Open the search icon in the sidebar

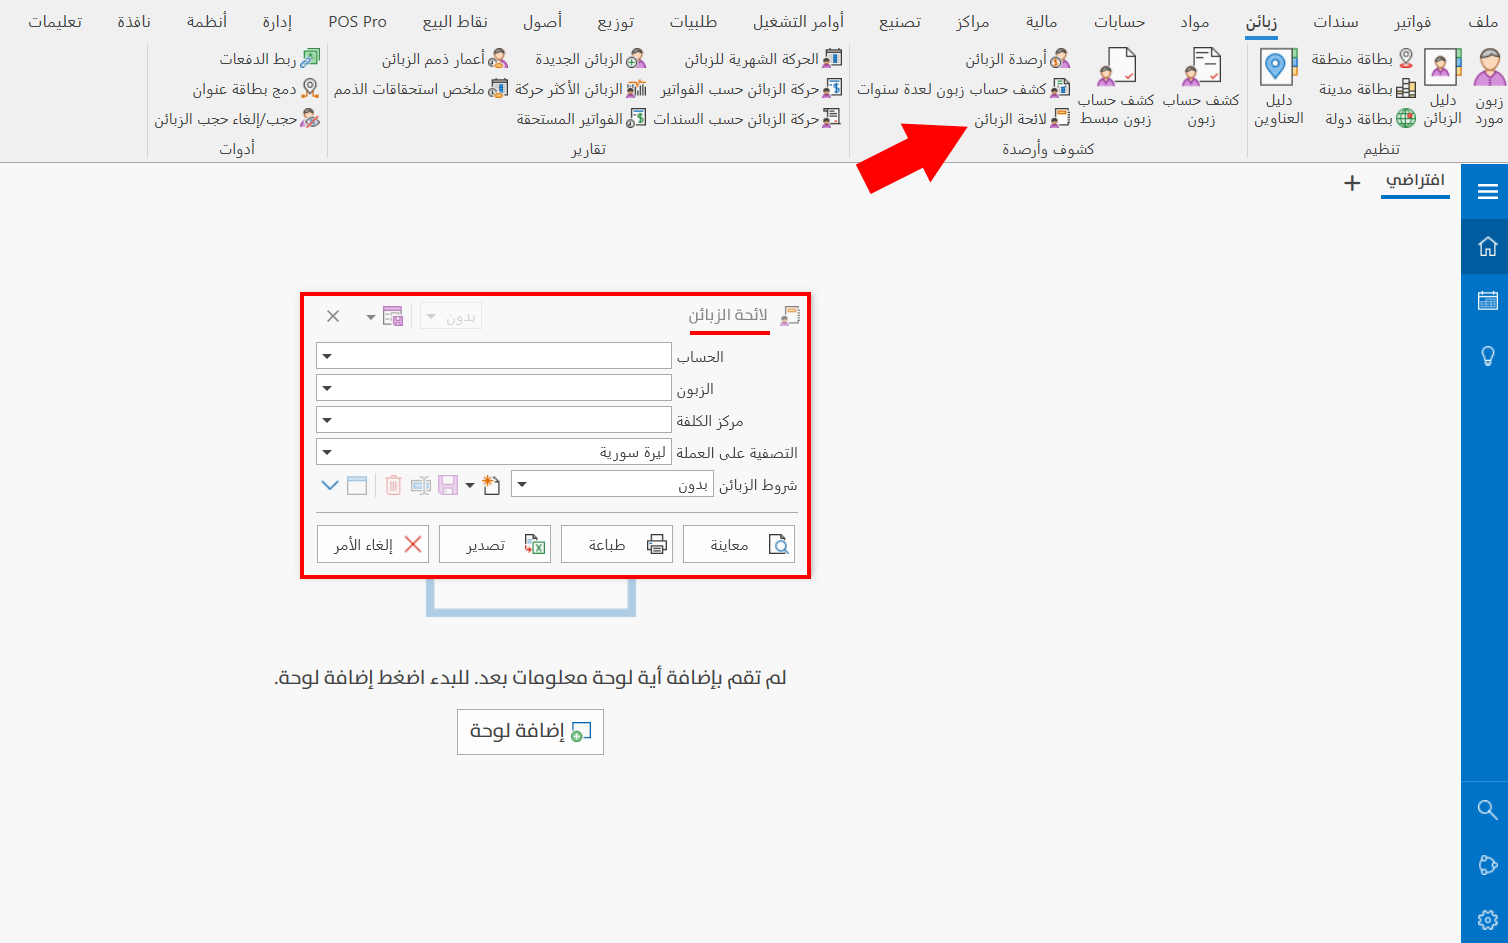(x=1487, y=810)
